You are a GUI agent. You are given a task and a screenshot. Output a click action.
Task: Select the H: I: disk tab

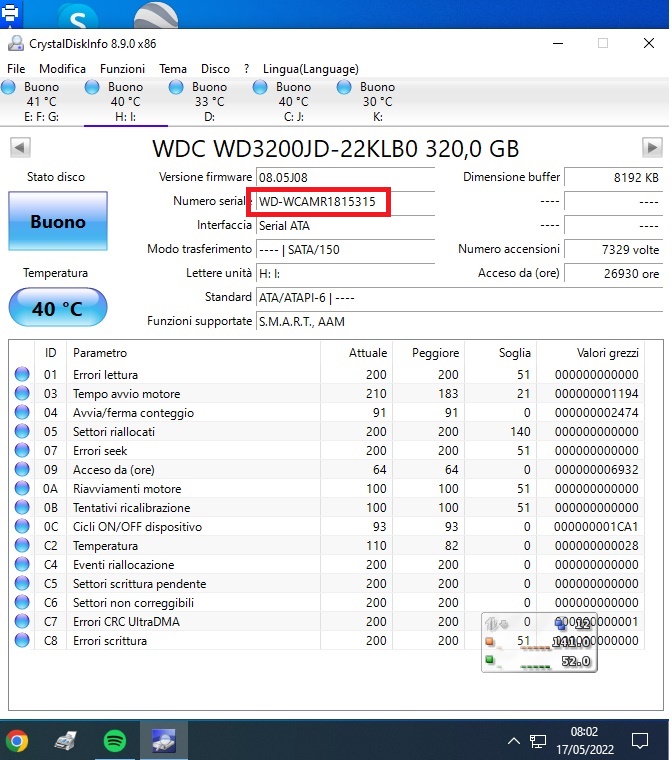click(126, 102)
